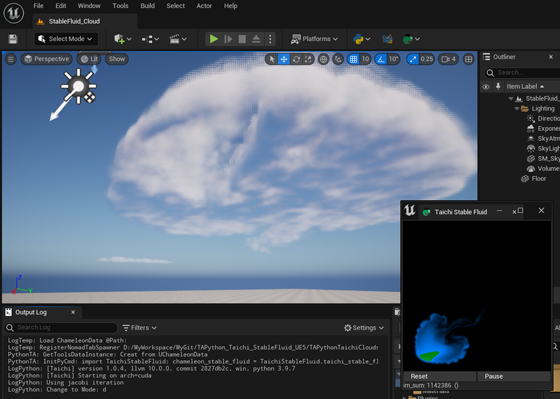Screen dimensions: 560x399
Task: Select the SkyAtm actor in Outliner
Action: (x=543, y=139)
